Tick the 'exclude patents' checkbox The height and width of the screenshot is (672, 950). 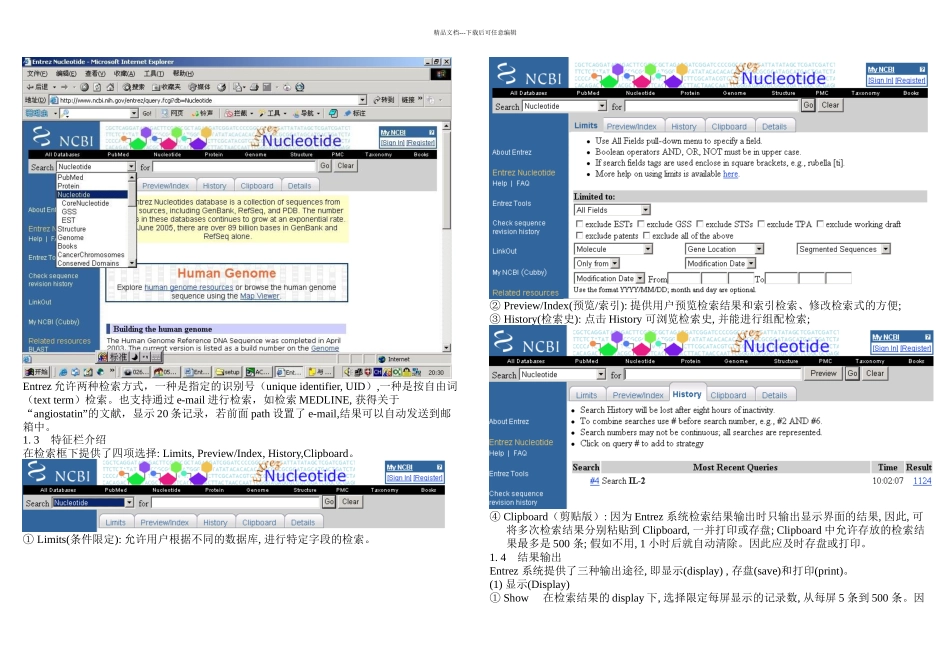point(579,236)
